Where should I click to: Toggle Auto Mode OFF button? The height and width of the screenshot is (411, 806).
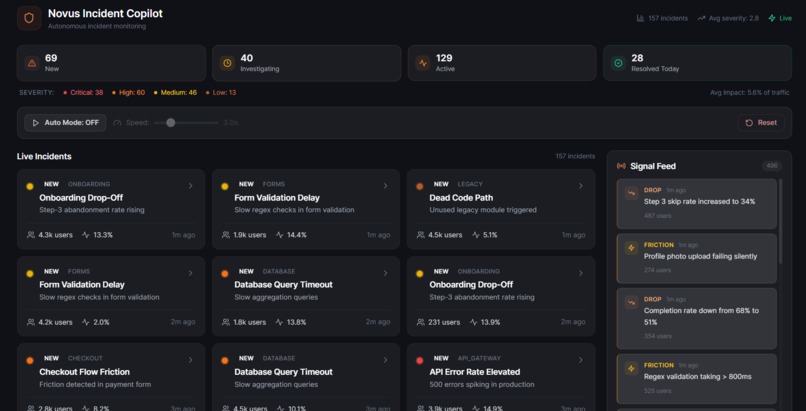click(65, 123)
